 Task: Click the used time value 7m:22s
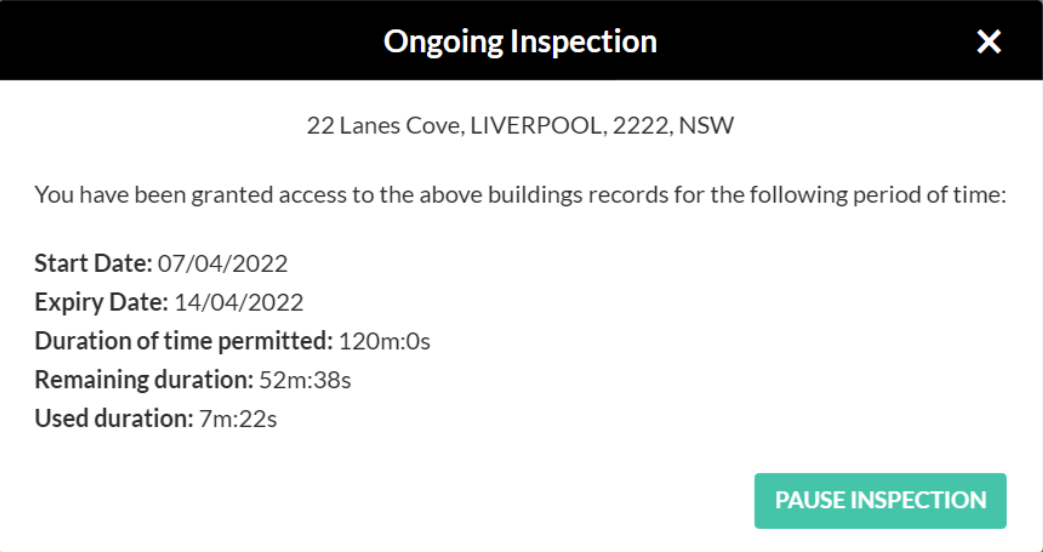pyautogui.click(x=238, y=419)
